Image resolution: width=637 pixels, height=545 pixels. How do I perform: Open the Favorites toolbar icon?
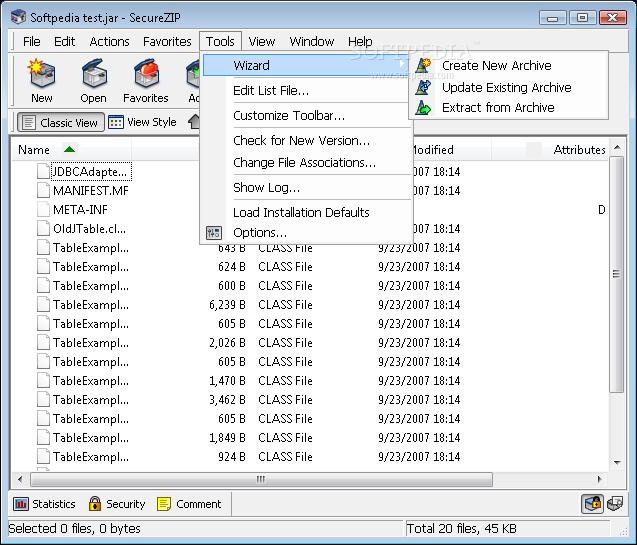coord(146,74)
